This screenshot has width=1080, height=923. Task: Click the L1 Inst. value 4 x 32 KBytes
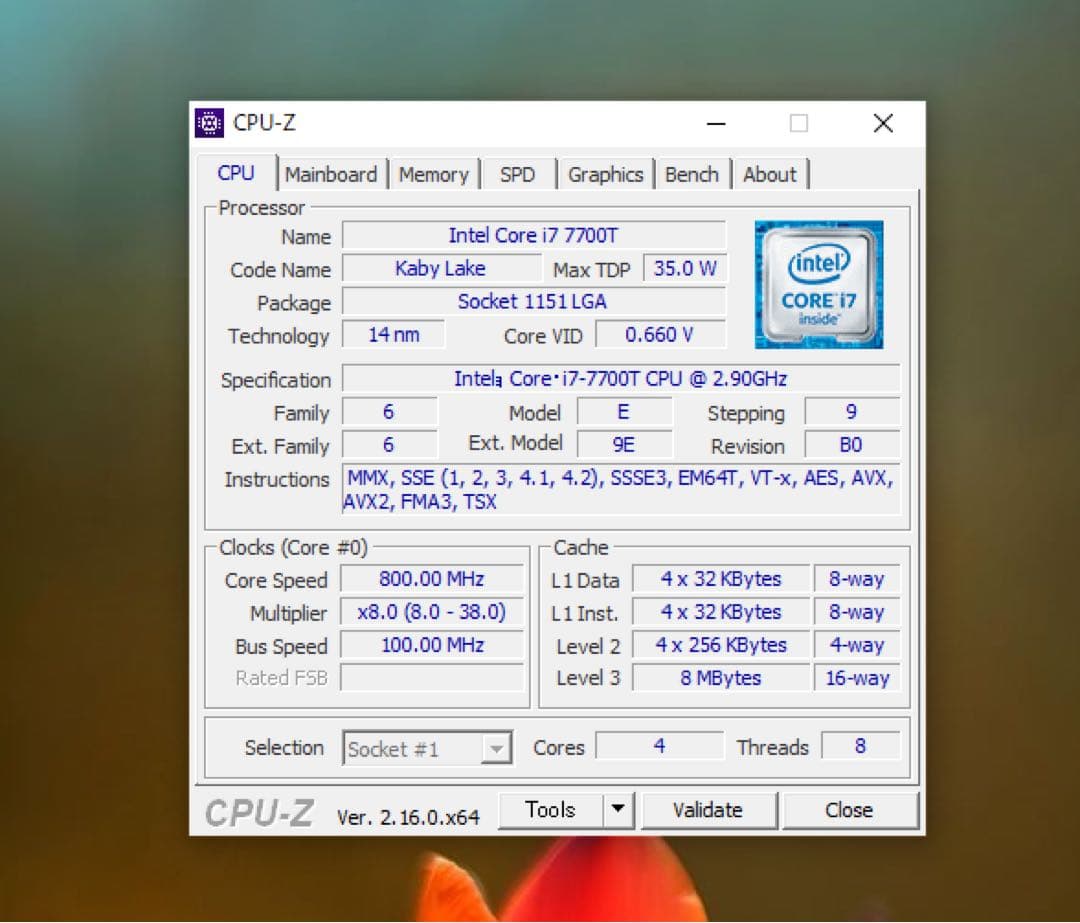pyautogui.click(x=720, y=612)
